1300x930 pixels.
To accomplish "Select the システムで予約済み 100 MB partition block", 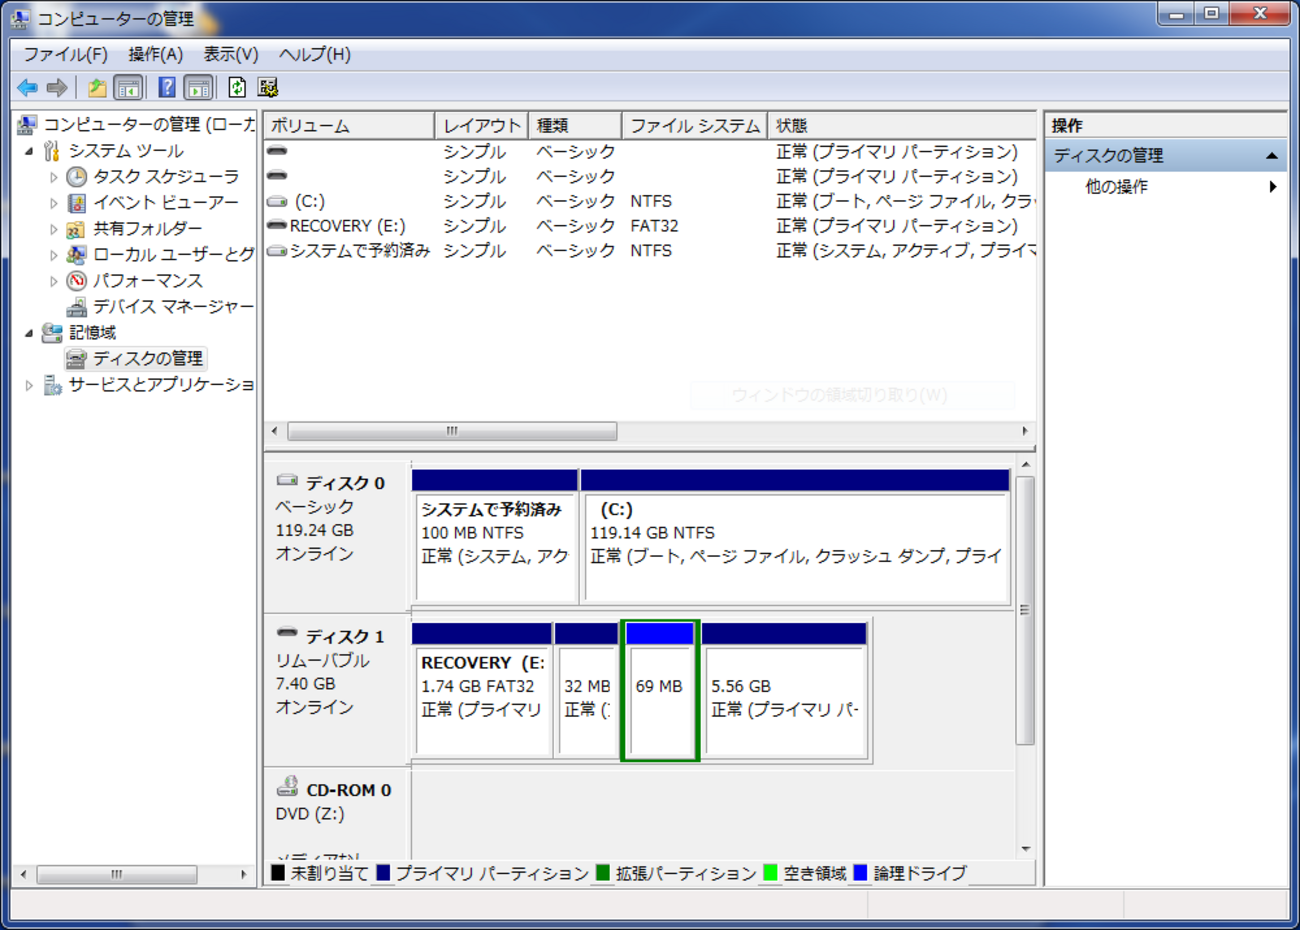I will (495, 537).
